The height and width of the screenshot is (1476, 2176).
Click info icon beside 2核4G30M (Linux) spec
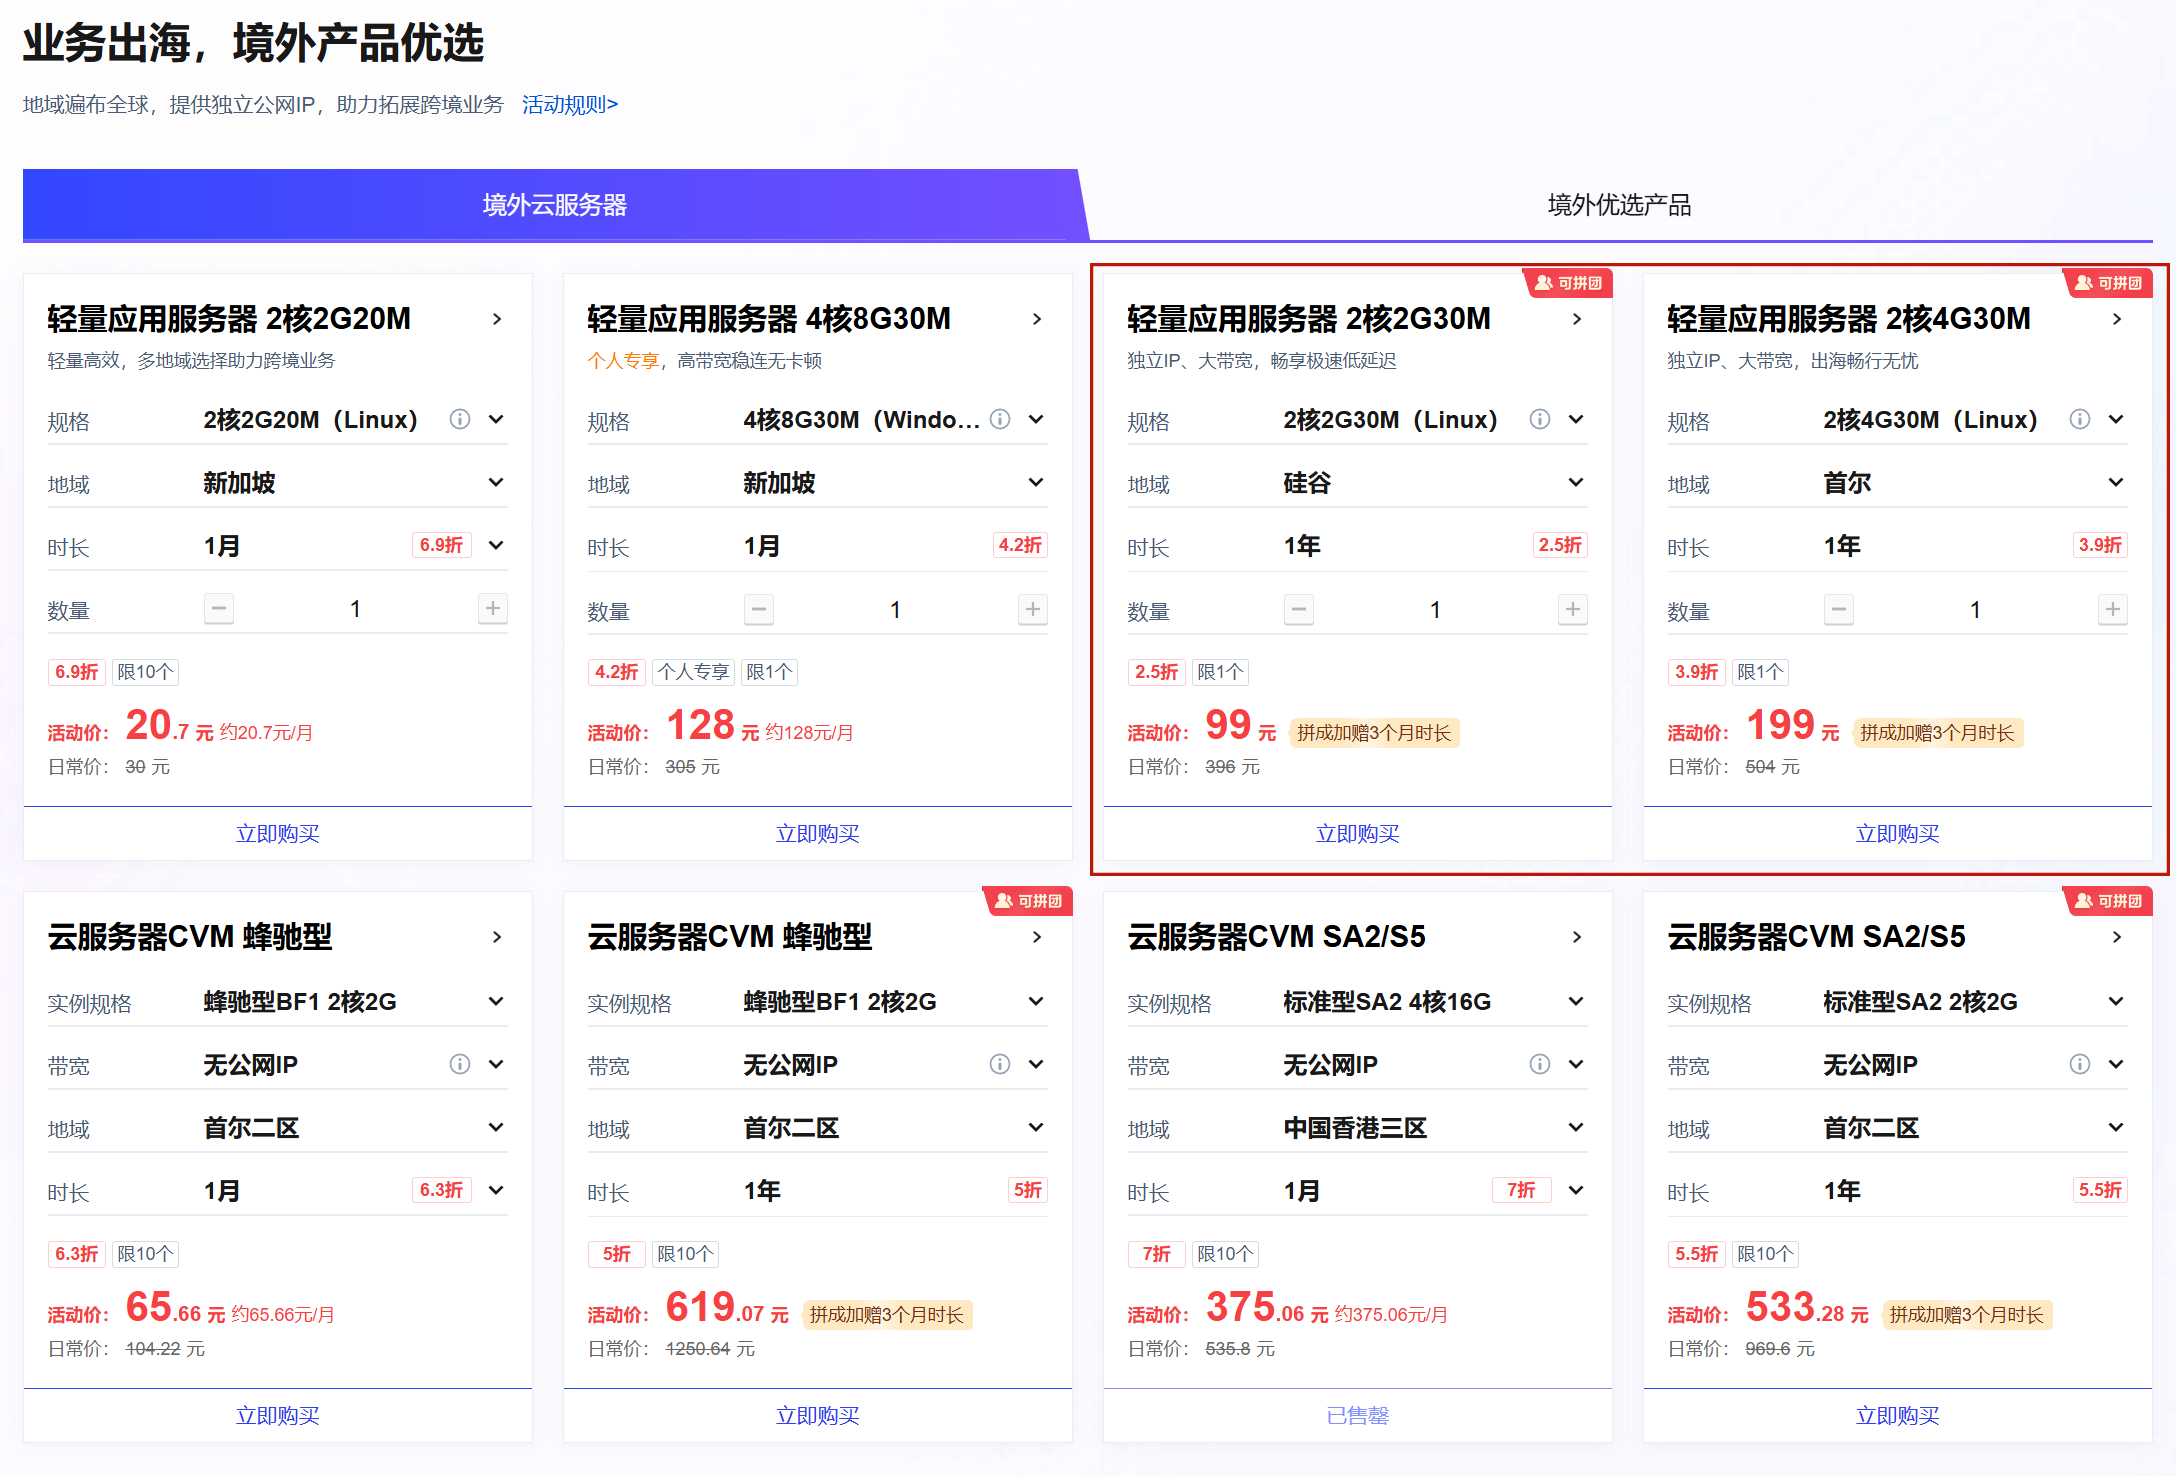coord(2079,419)
